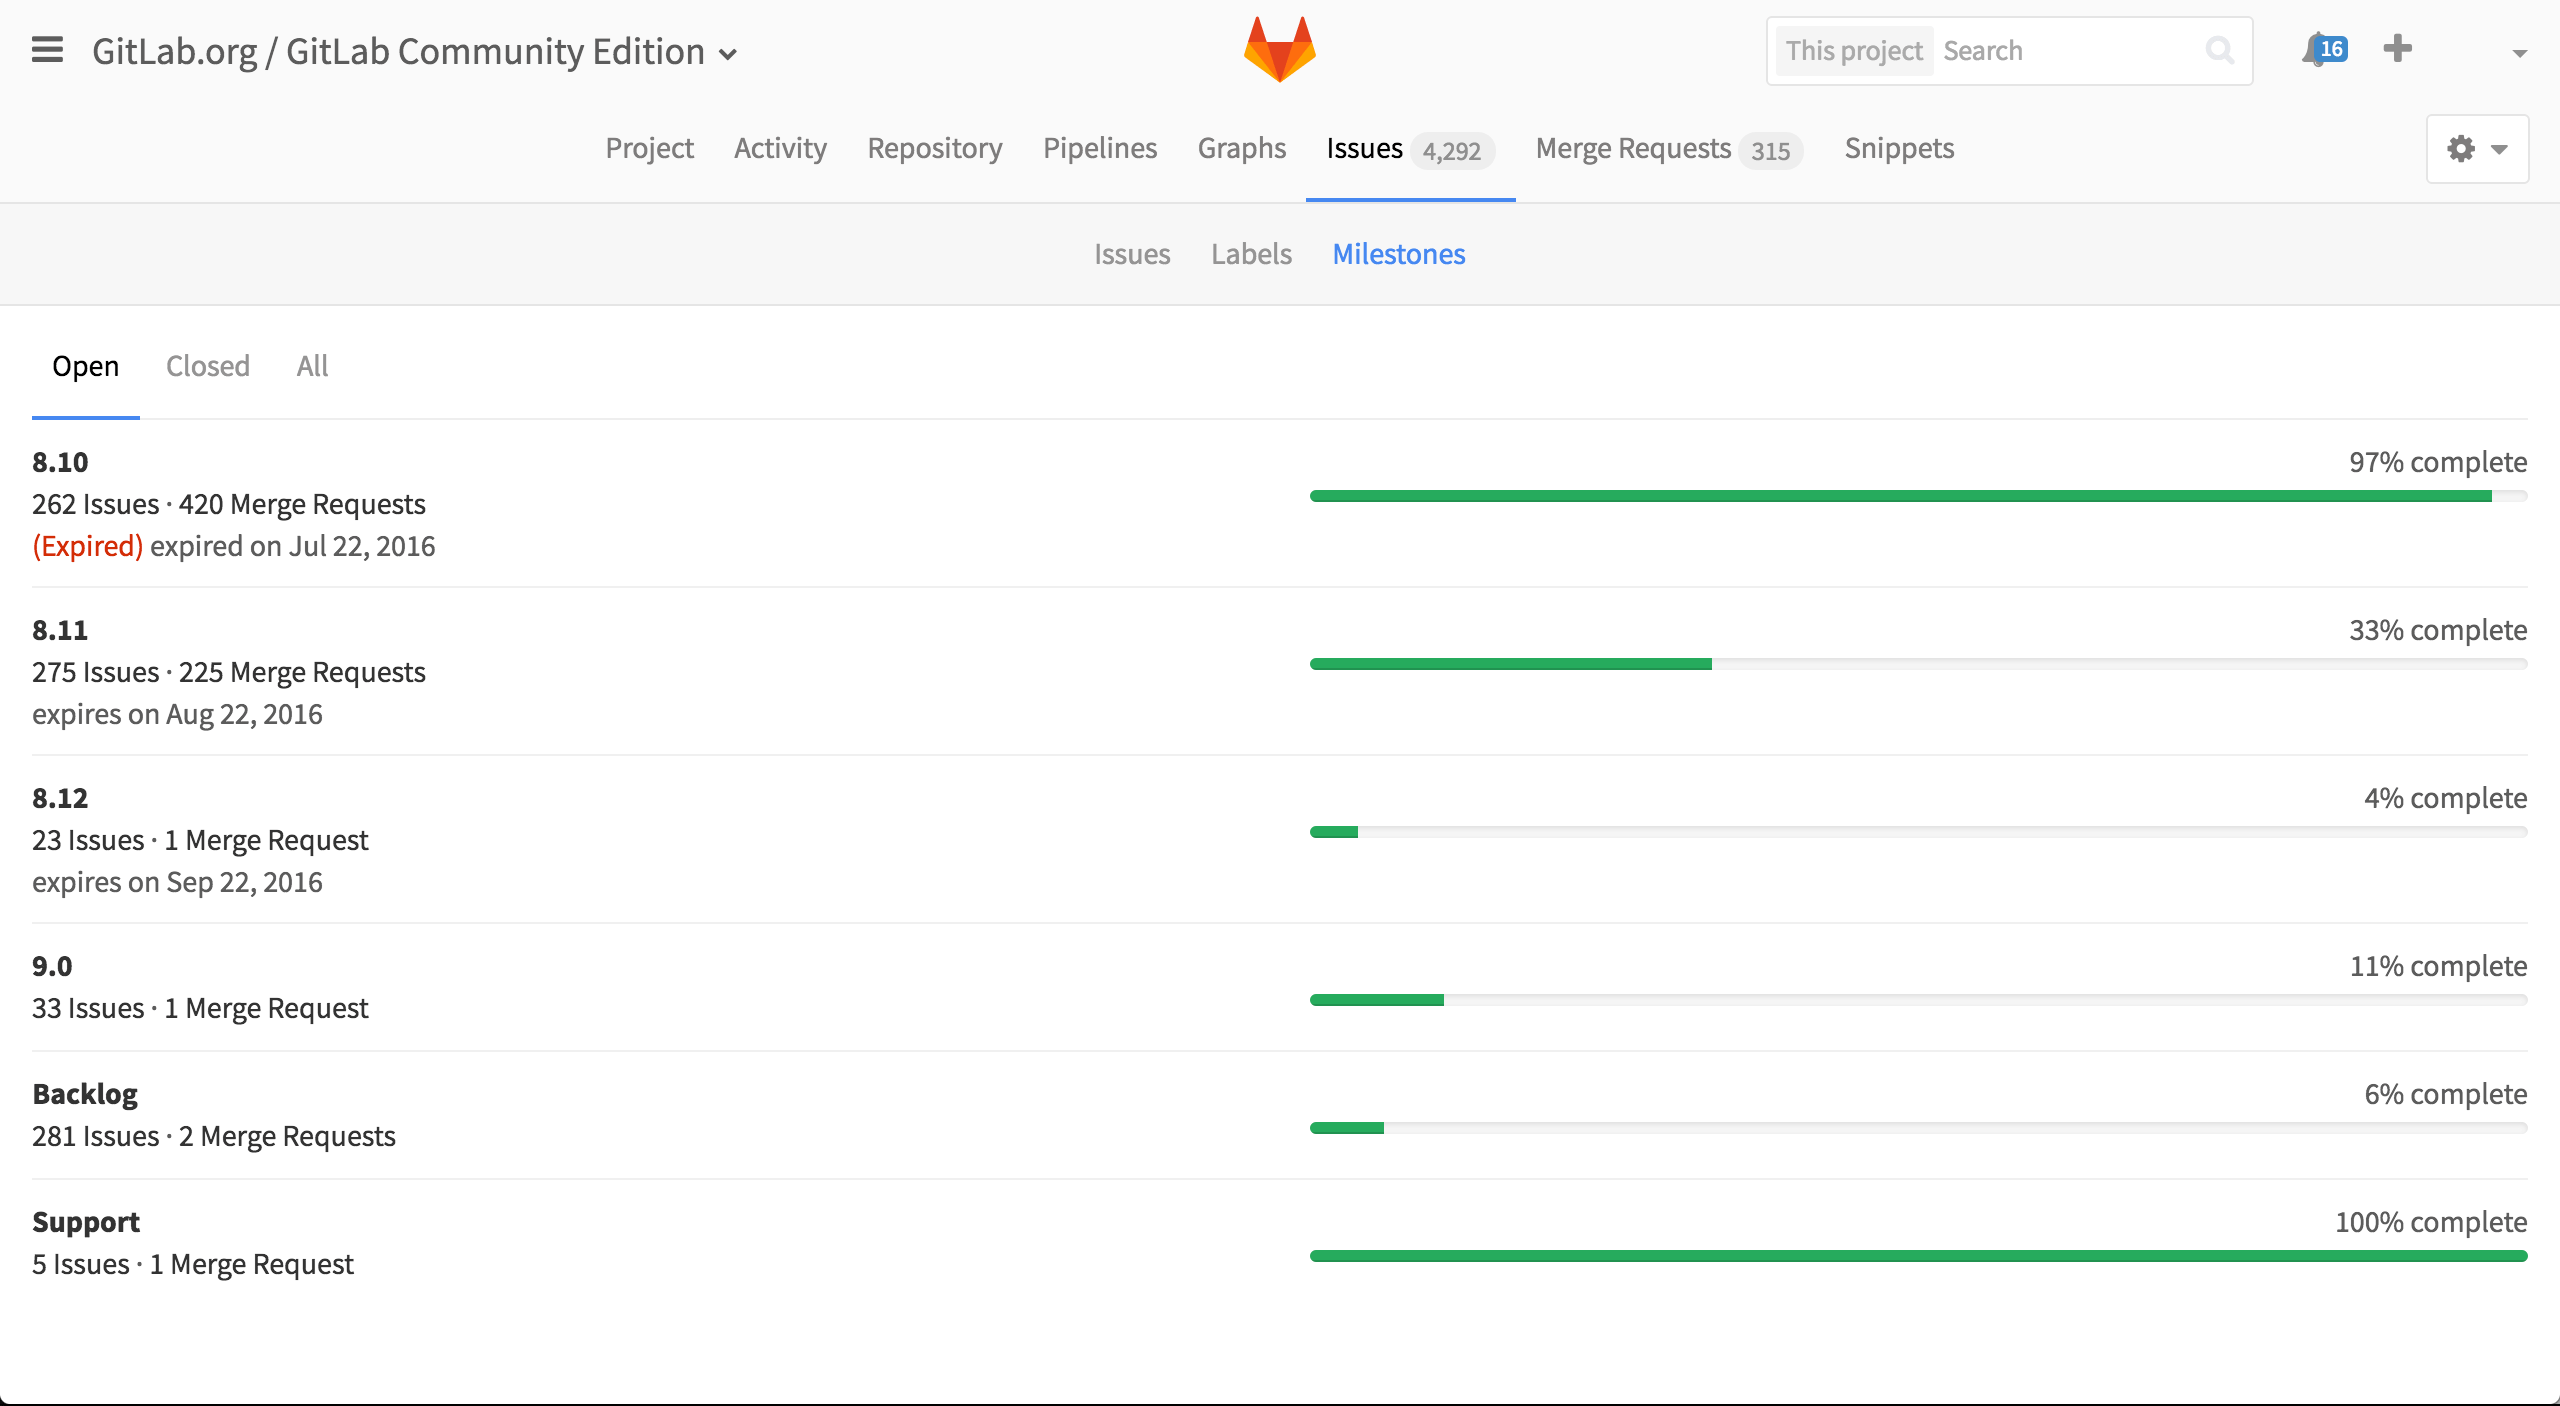Show Closed milestones

pos(208,366)
